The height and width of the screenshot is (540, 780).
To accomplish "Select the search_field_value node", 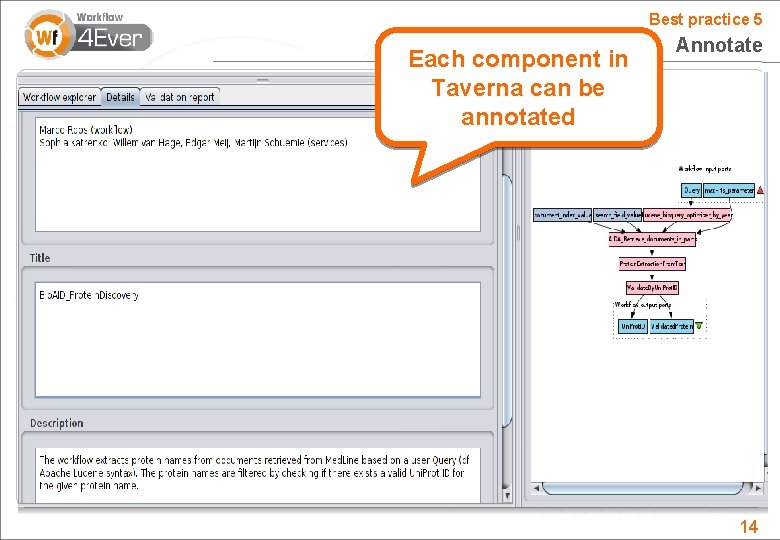I will point(617,215).
